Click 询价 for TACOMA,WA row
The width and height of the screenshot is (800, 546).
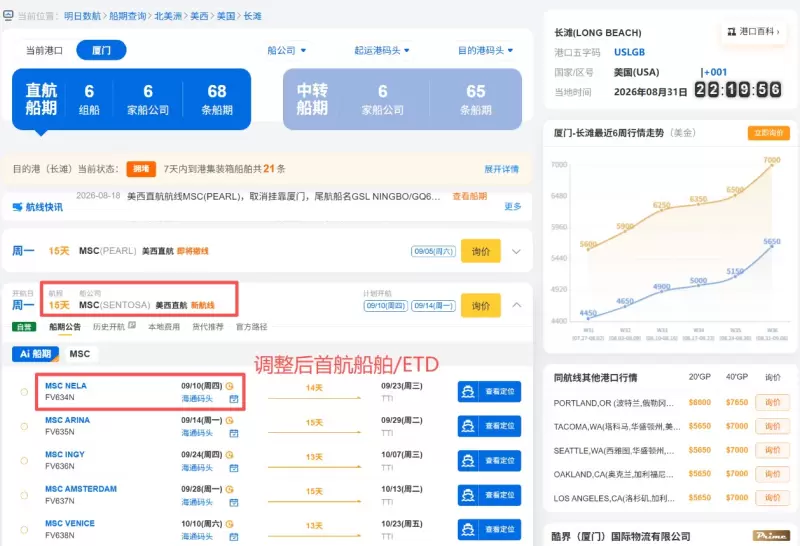[x=772, y=426]
